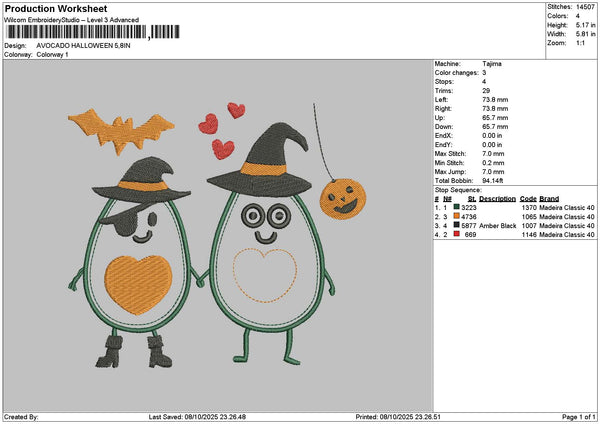Screen dimensions: 600x424
Task: Click the Description column header
Action: click(x=497, y=198)
